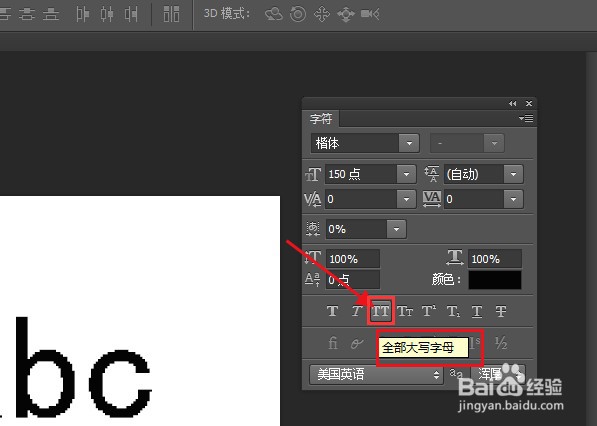
Task: Click the distribute vertical centers icon
Action: (27, 14)
